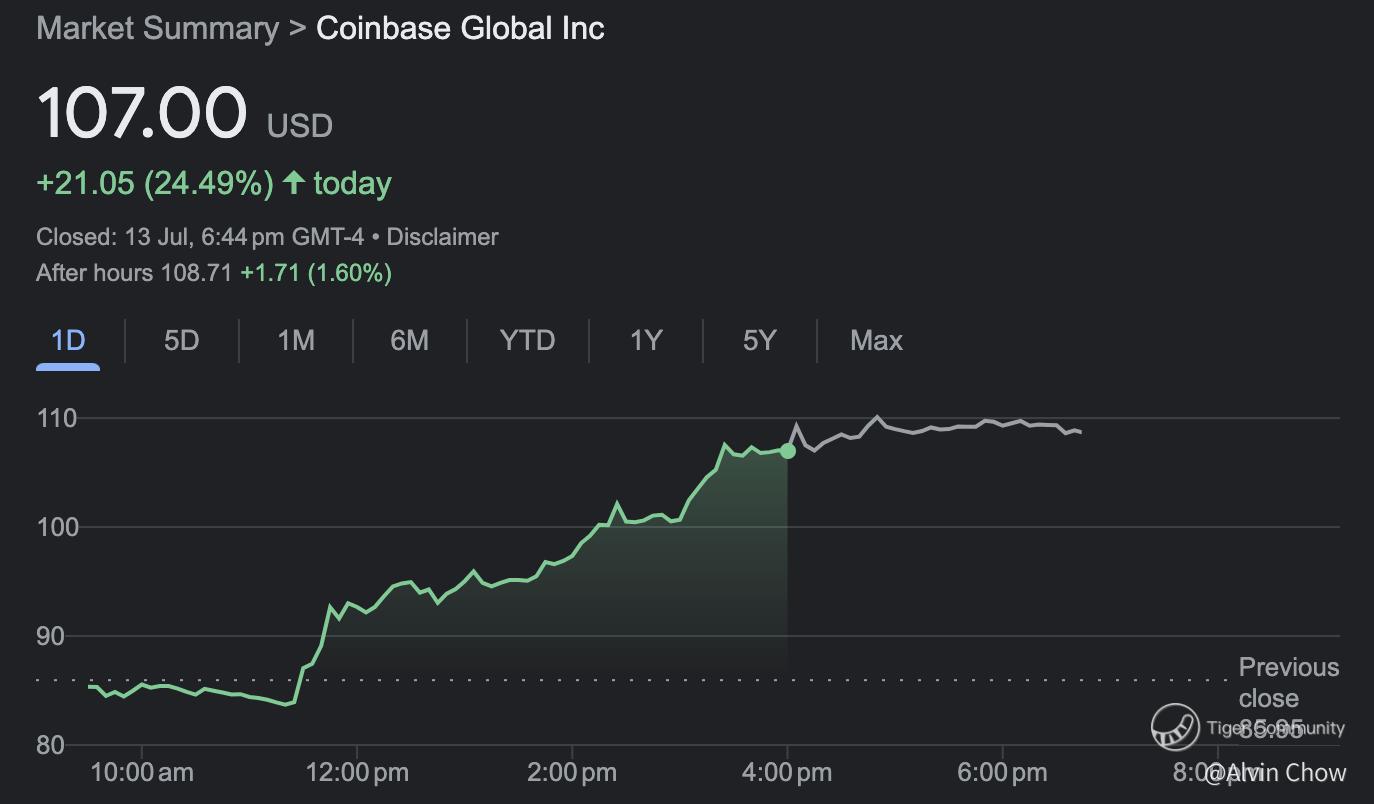Choose the 6M time range tab
The image size is (1374, 804).
pyautogui.click(x=409, y=341)
